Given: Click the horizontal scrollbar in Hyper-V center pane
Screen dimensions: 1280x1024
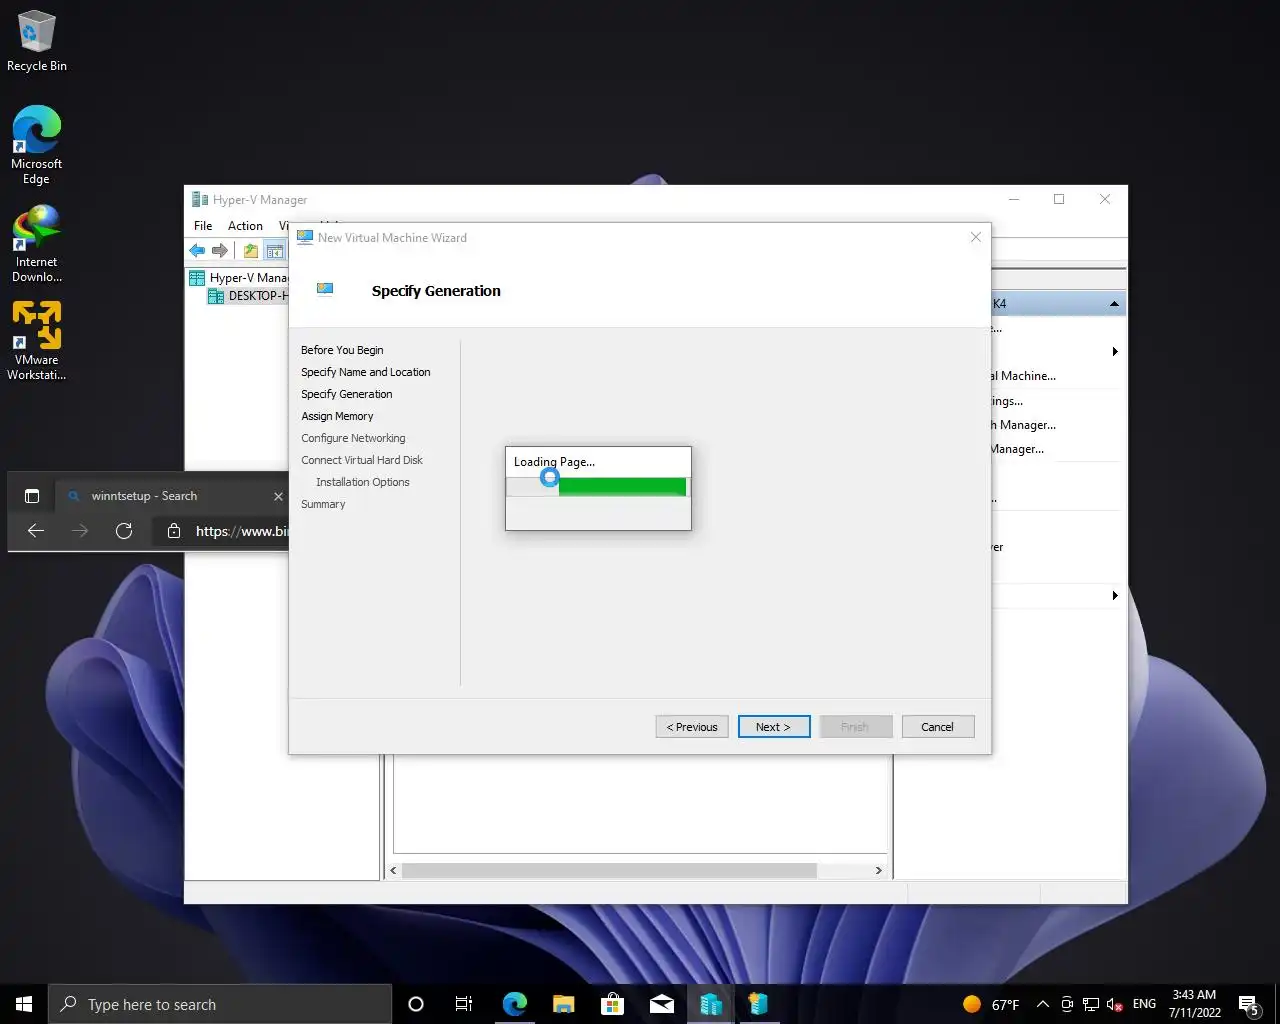Looking at the screenshot, I should (609, 870).
